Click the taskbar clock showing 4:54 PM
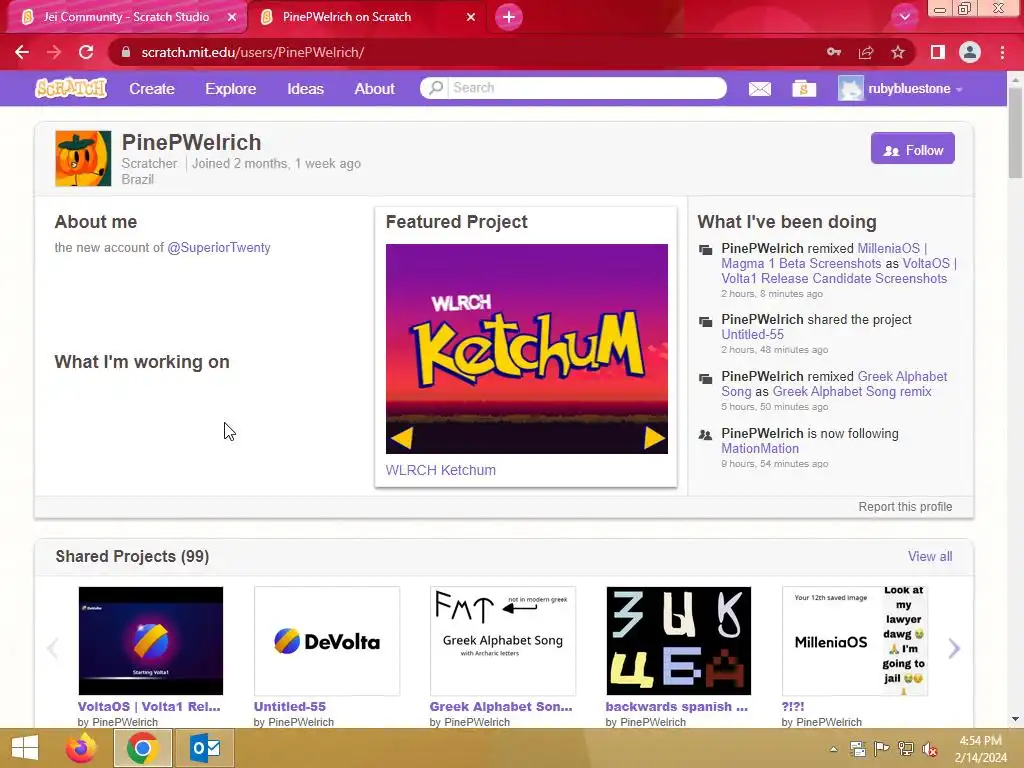Image resolution: width=1024 pixels, height=768 pixels. tap(980, 749)
